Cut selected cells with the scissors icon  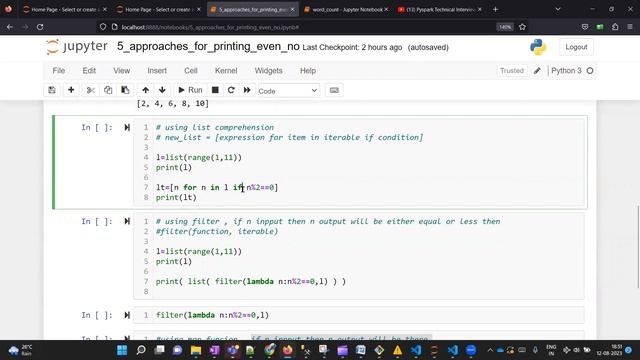pyautogui.click(x=91, y=90)
